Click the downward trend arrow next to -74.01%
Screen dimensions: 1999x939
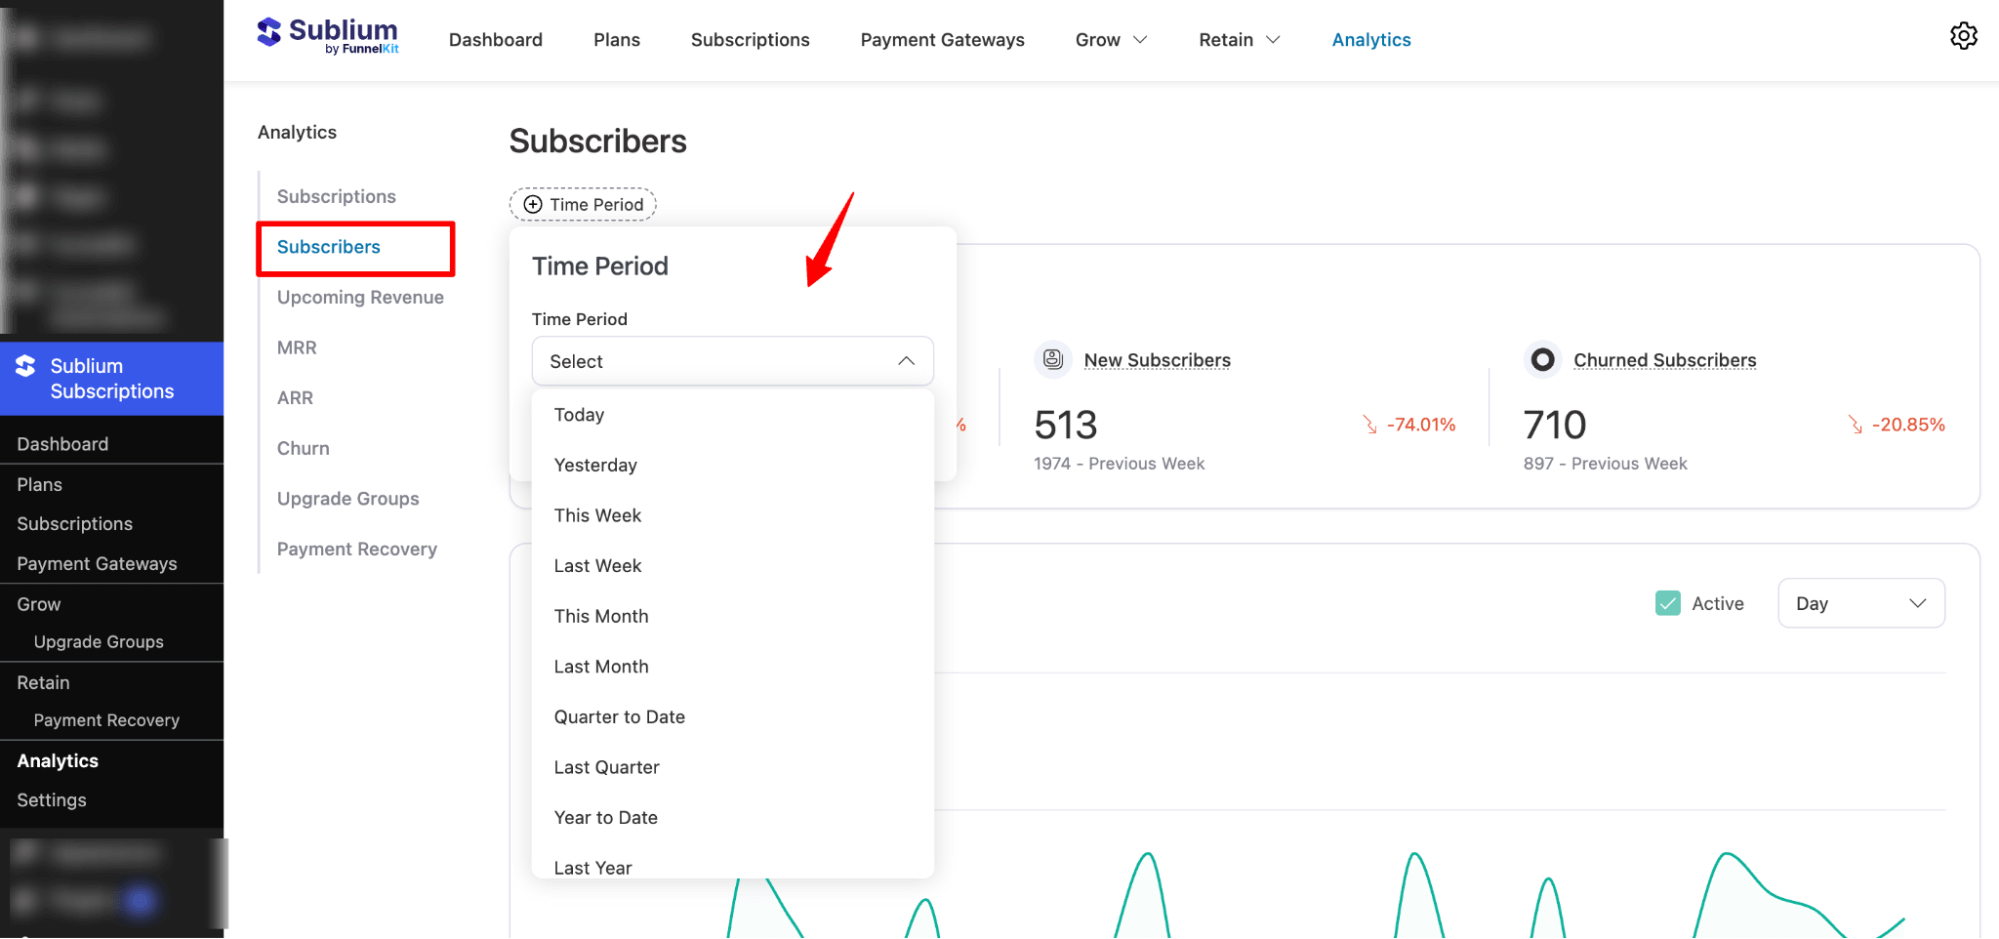click(x=1369, y=424)
